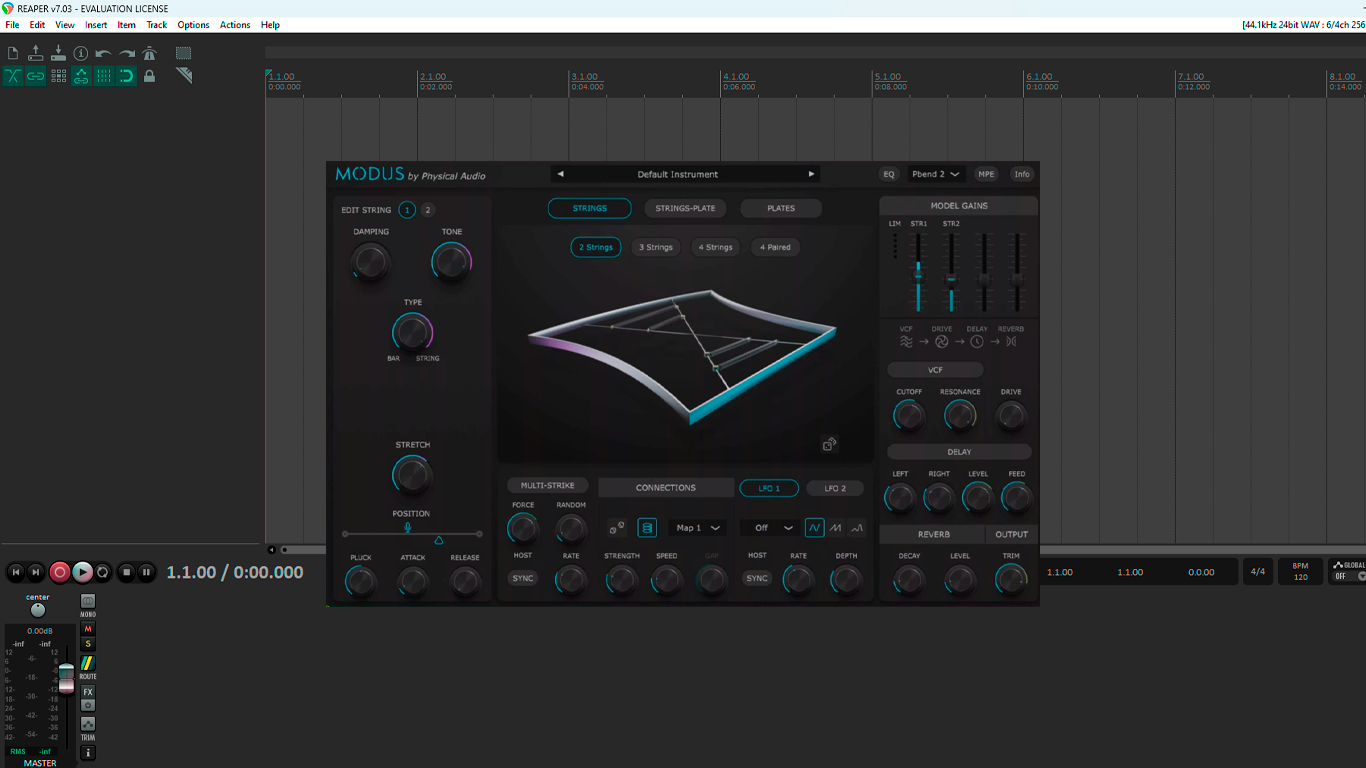1366x768 pixels.
Task: Click the master volume fader
Action: [x=66, y=677]
